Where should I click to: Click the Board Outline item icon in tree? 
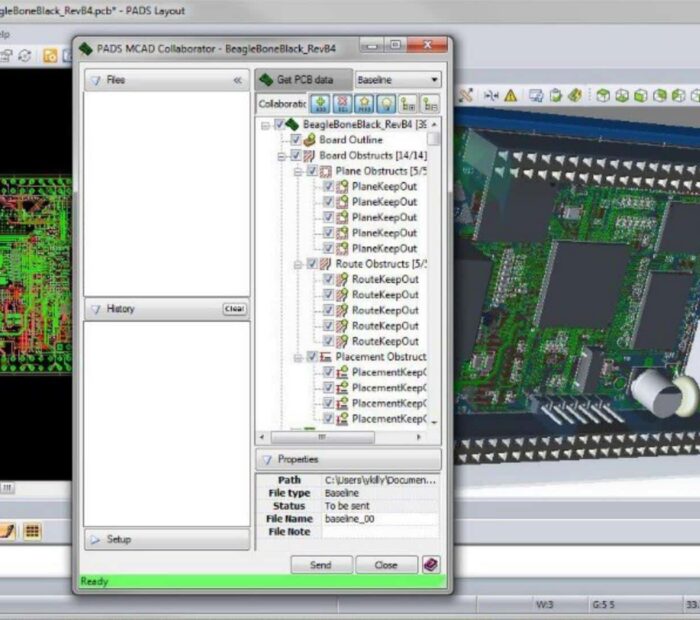pyautogui.click(x=310, y=140)
